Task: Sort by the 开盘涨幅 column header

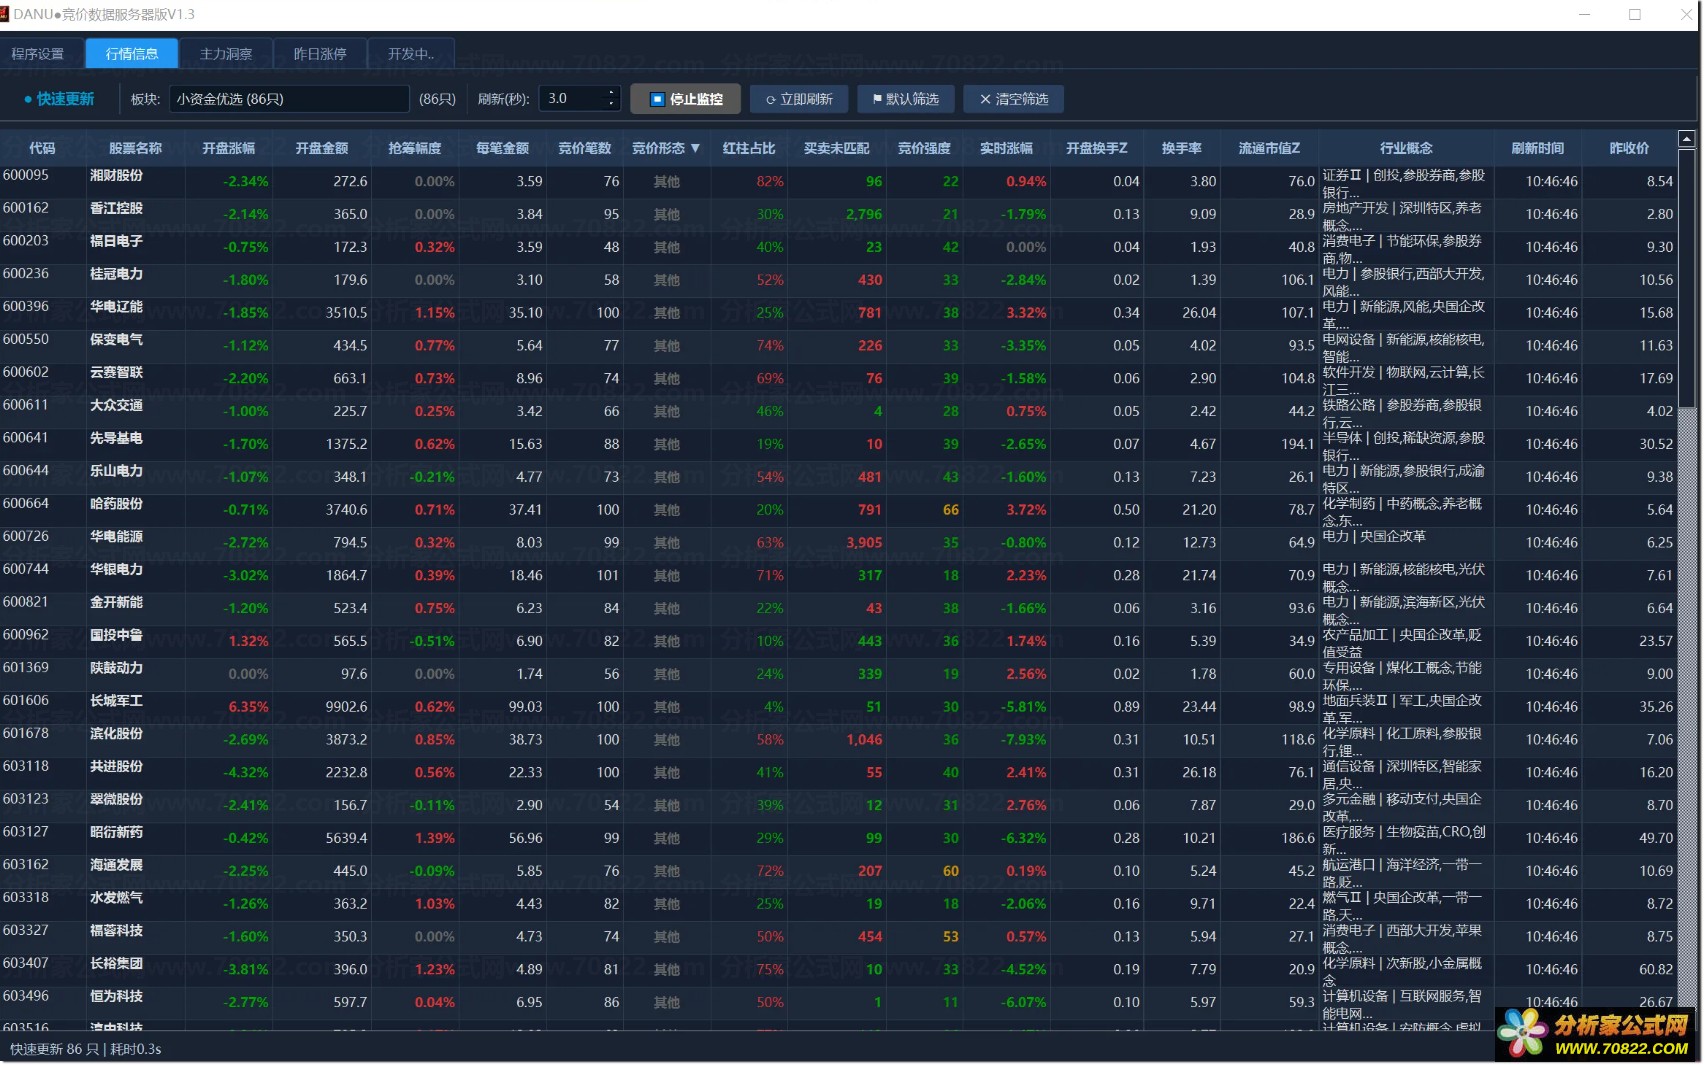Action: pyautogui.click(x=229, y=148)
